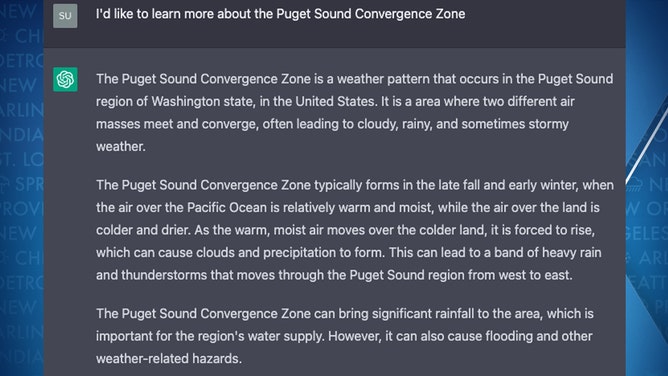
Task: Click the weather cloud icon at right edge
Action: [635, 184]
